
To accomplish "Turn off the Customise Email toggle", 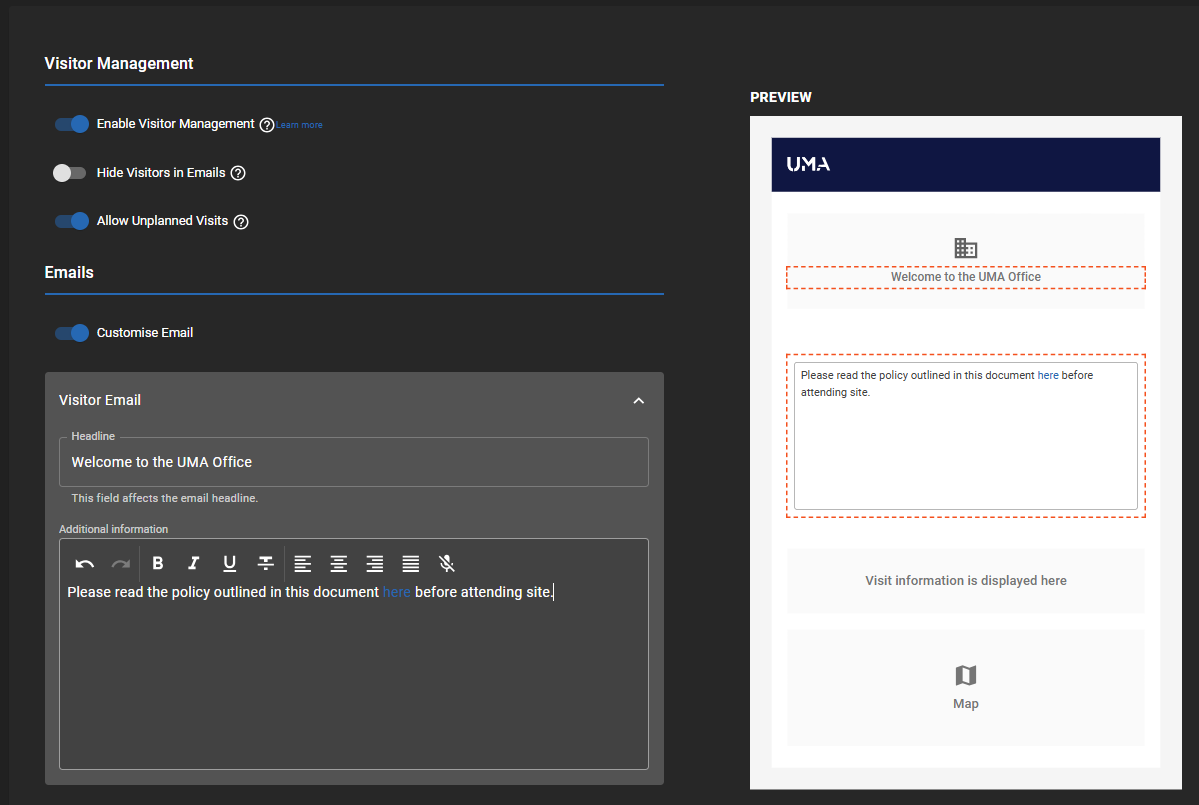I will tap(72, 333).
